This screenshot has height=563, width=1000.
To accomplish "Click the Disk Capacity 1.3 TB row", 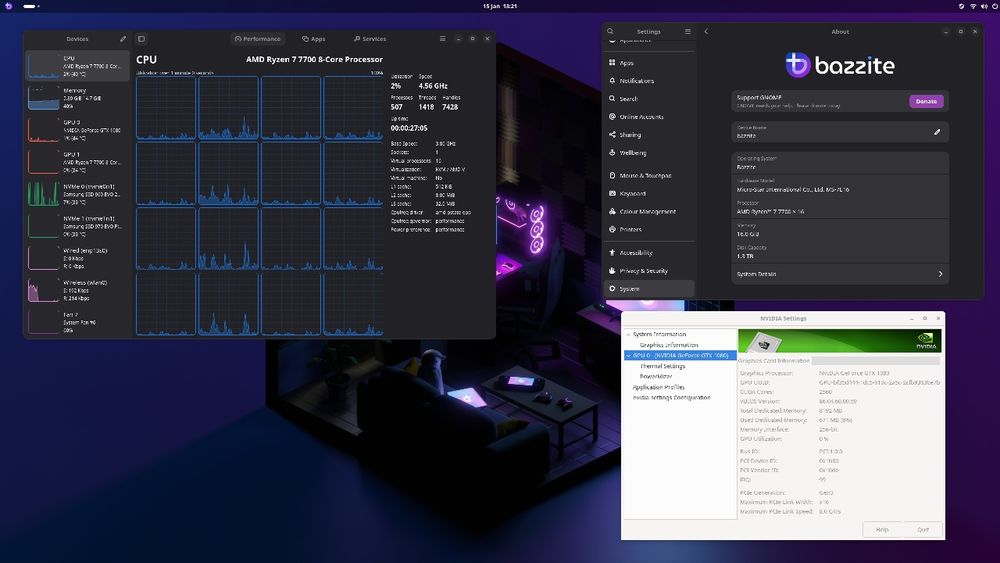I will click(x=840, y=252).
